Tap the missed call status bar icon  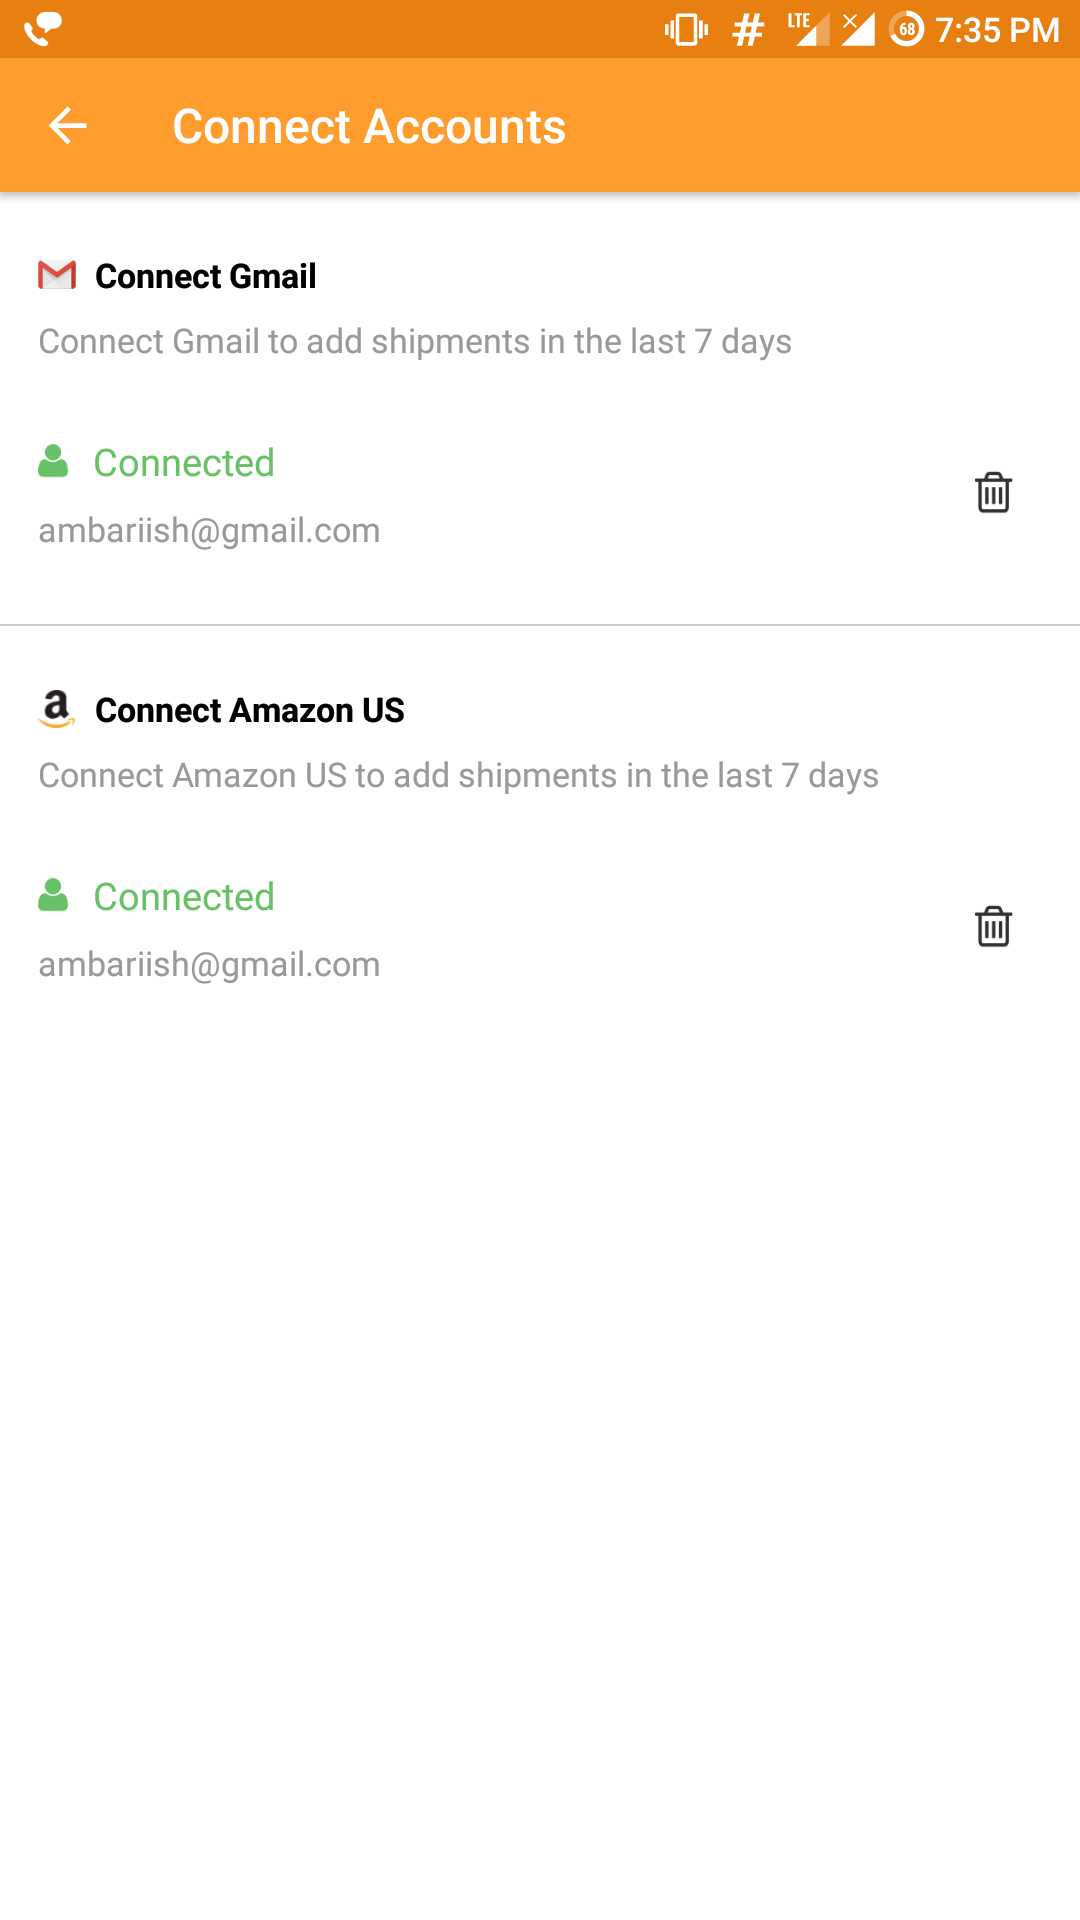(x=43, y=29)
